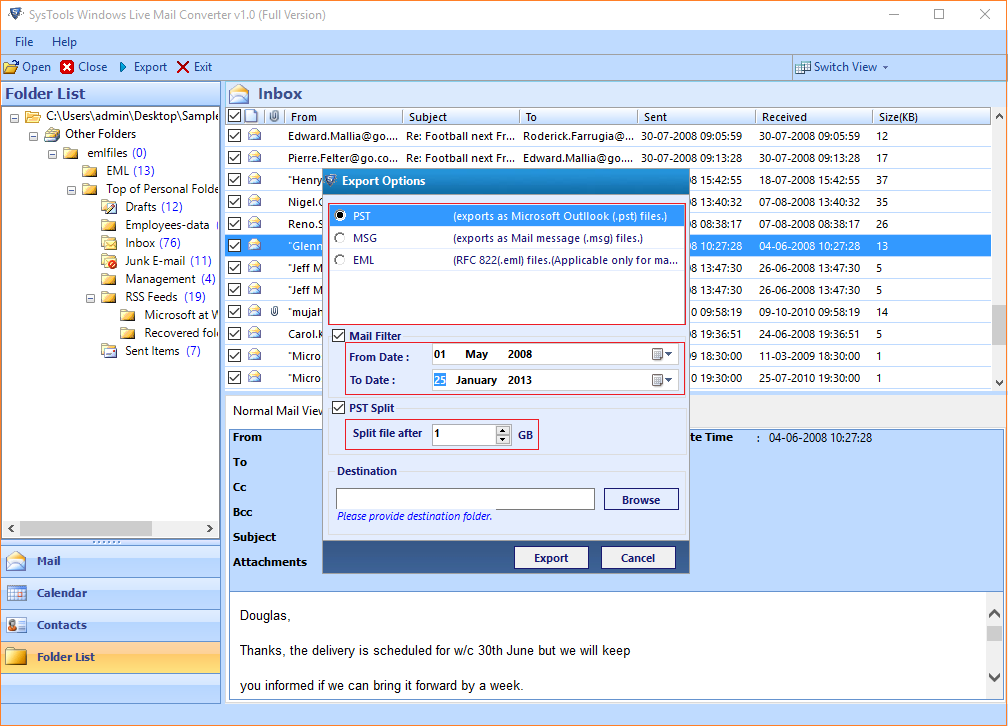Click the Split file after size field
The image size is (1008, 726).
[464, 434]
